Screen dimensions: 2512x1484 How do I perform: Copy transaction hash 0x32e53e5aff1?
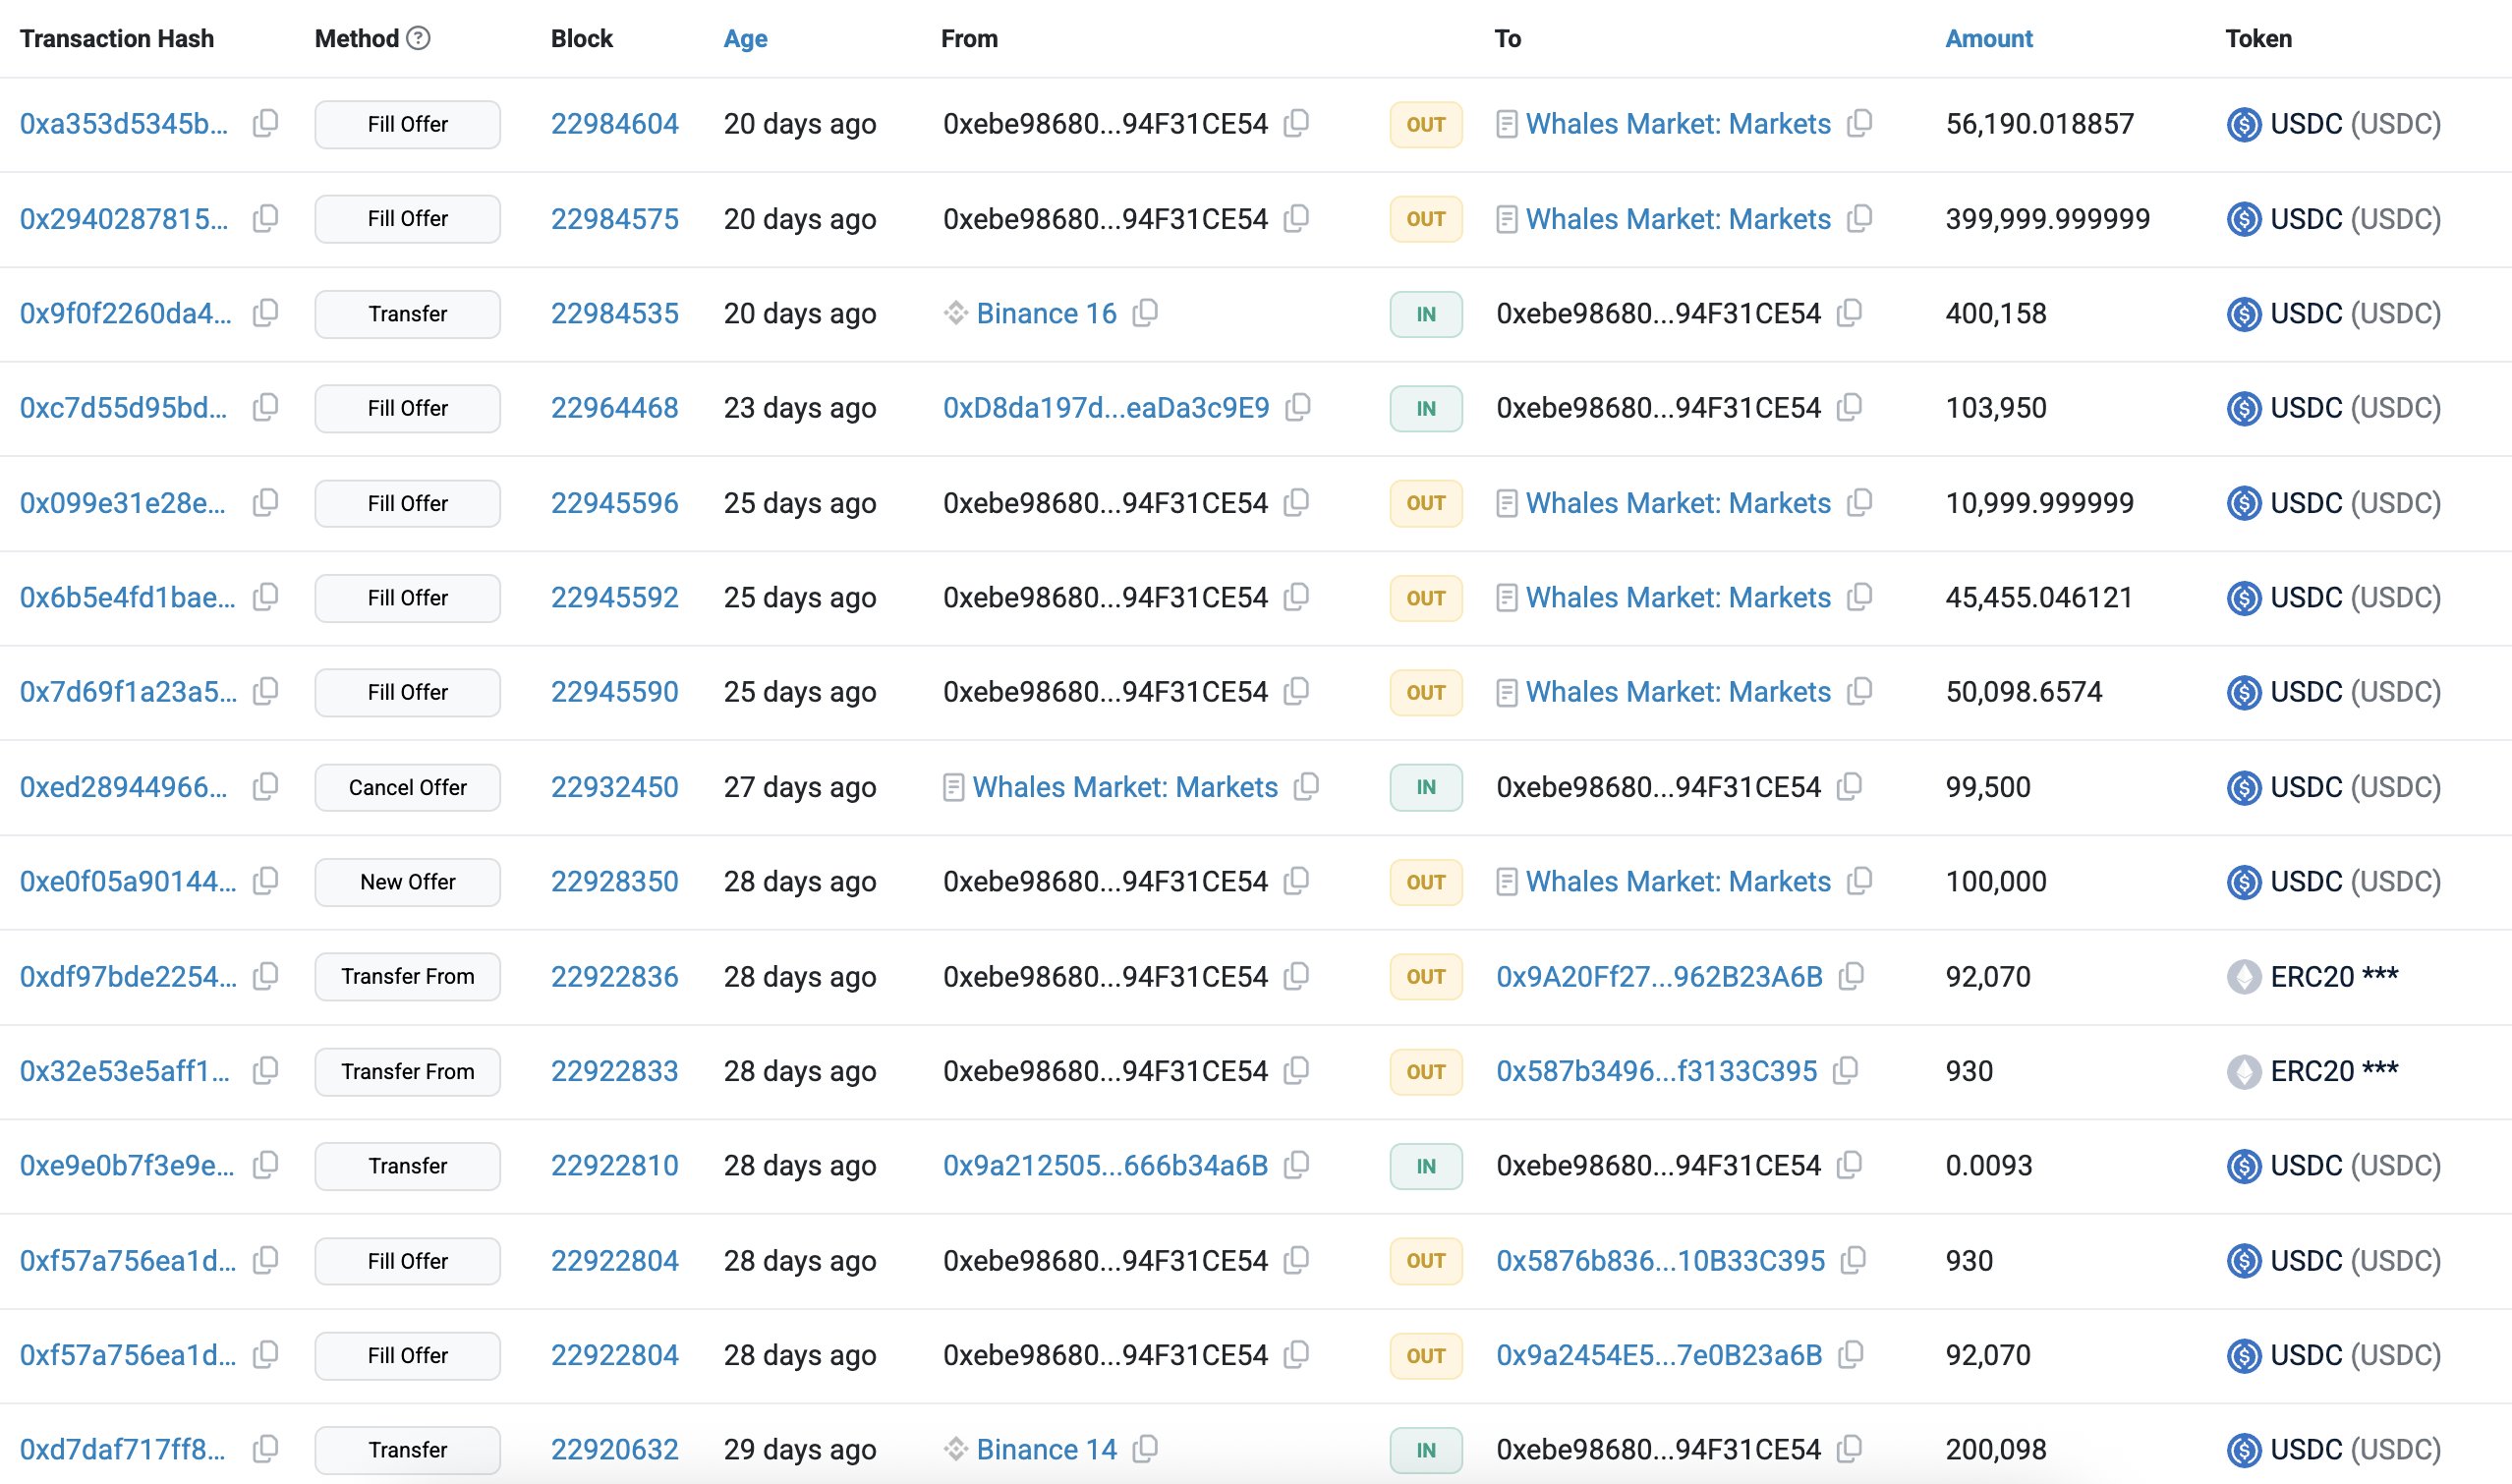click(x=265, y=1071)
